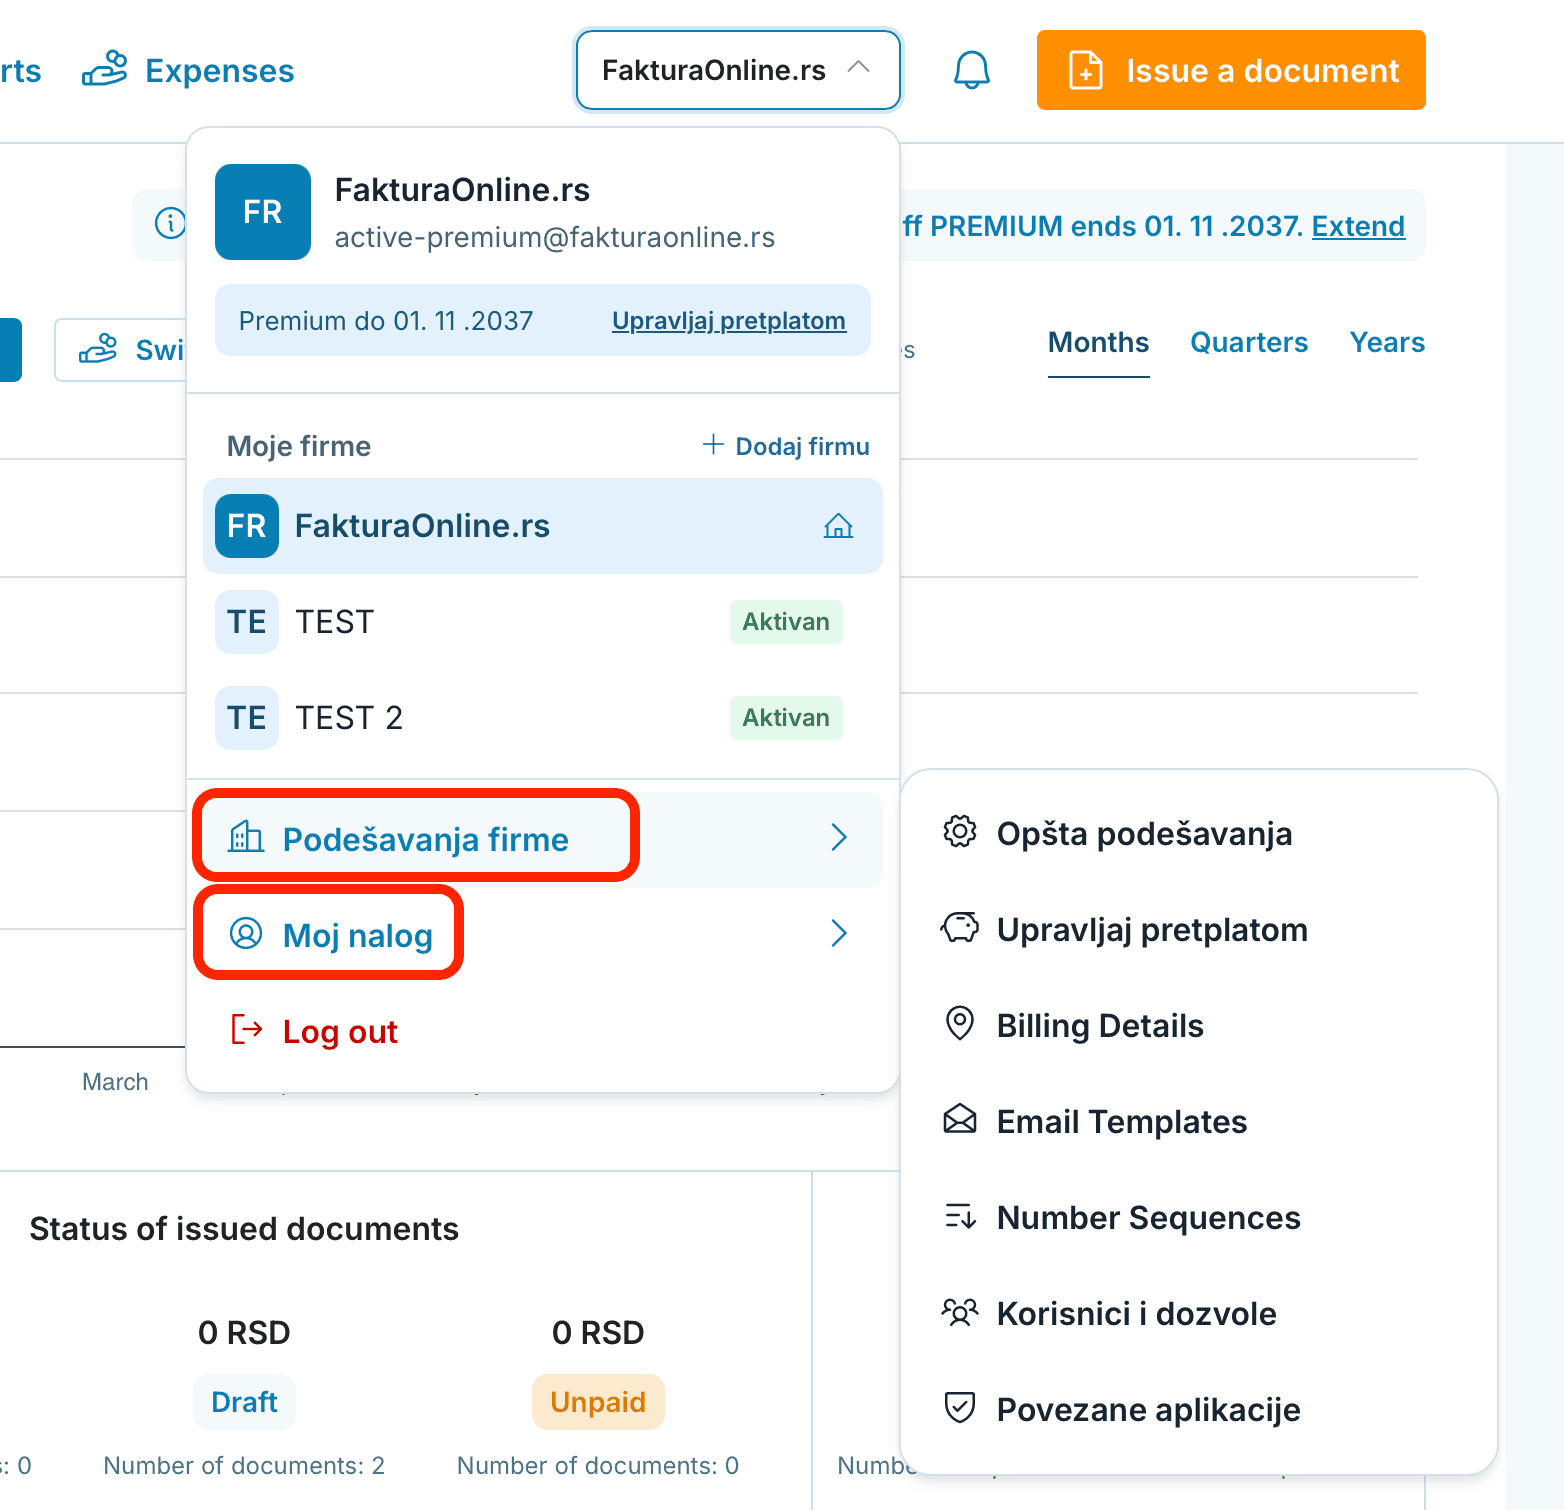
Task: Collapse the FakturaOnline.rs company dropdown
Action: 738,70
